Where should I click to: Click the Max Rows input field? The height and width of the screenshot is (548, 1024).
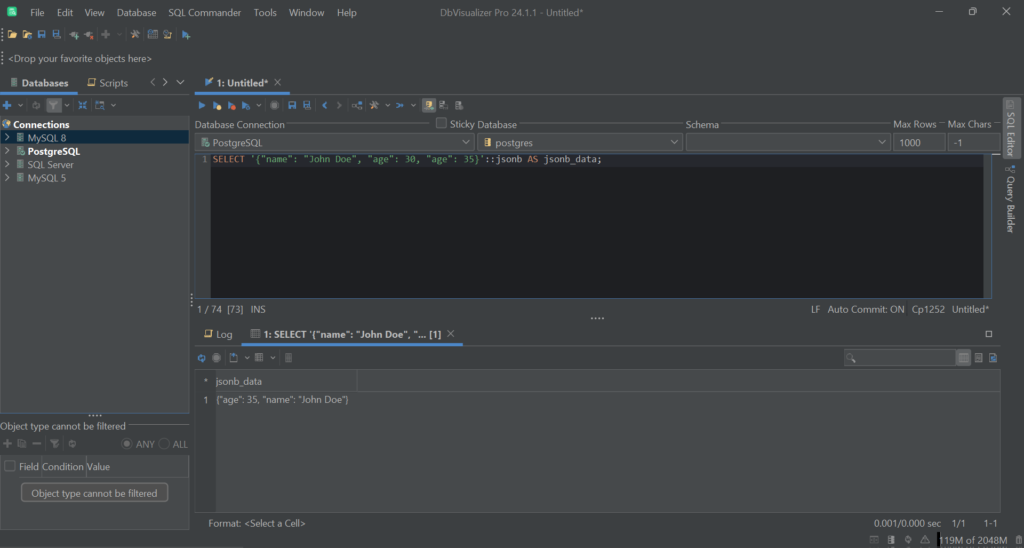tap(919, 142)
